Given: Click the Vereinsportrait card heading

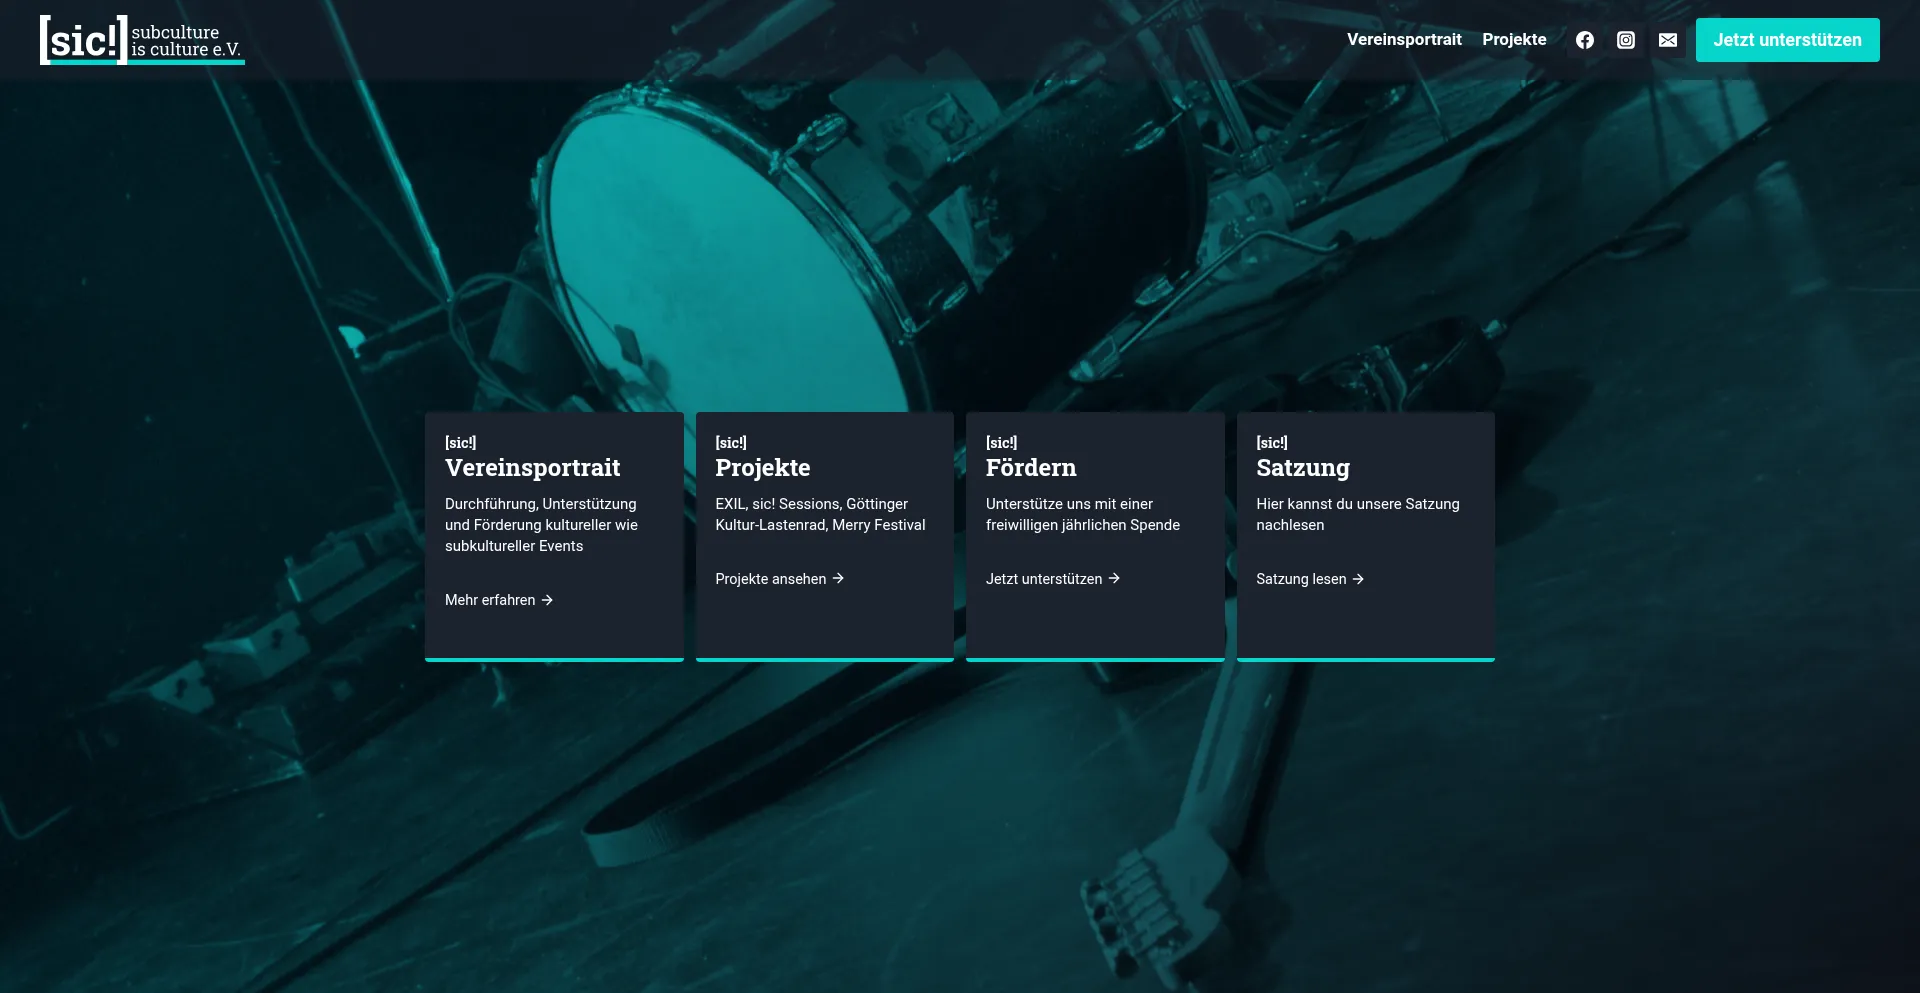Looking at the screenshot, I should click(x=533, y=468).
